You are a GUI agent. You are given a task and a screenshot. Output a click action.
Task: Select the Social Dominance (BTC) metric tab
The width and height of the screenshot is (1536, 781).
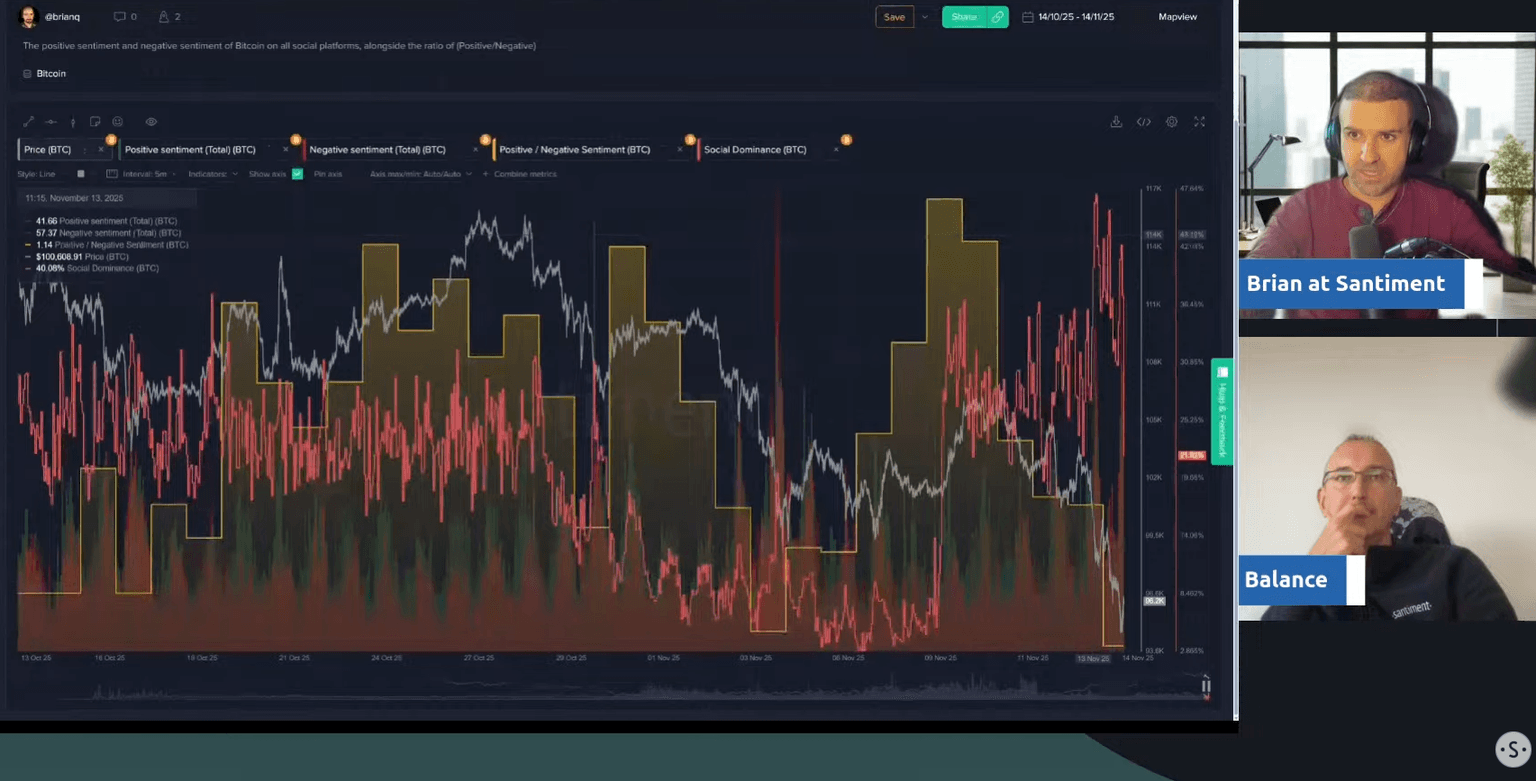(754, 150)
